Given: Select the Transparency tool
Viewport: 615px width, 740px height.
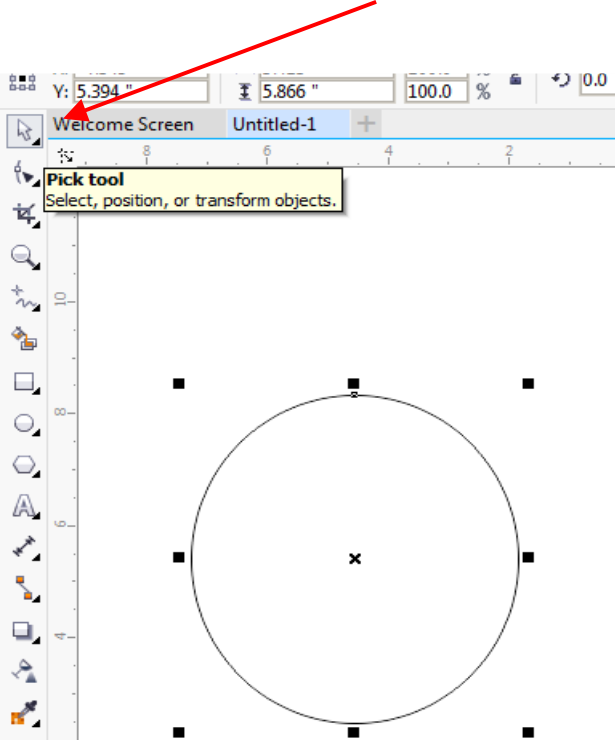Looking at the screenshot, I should pos(25,671).
